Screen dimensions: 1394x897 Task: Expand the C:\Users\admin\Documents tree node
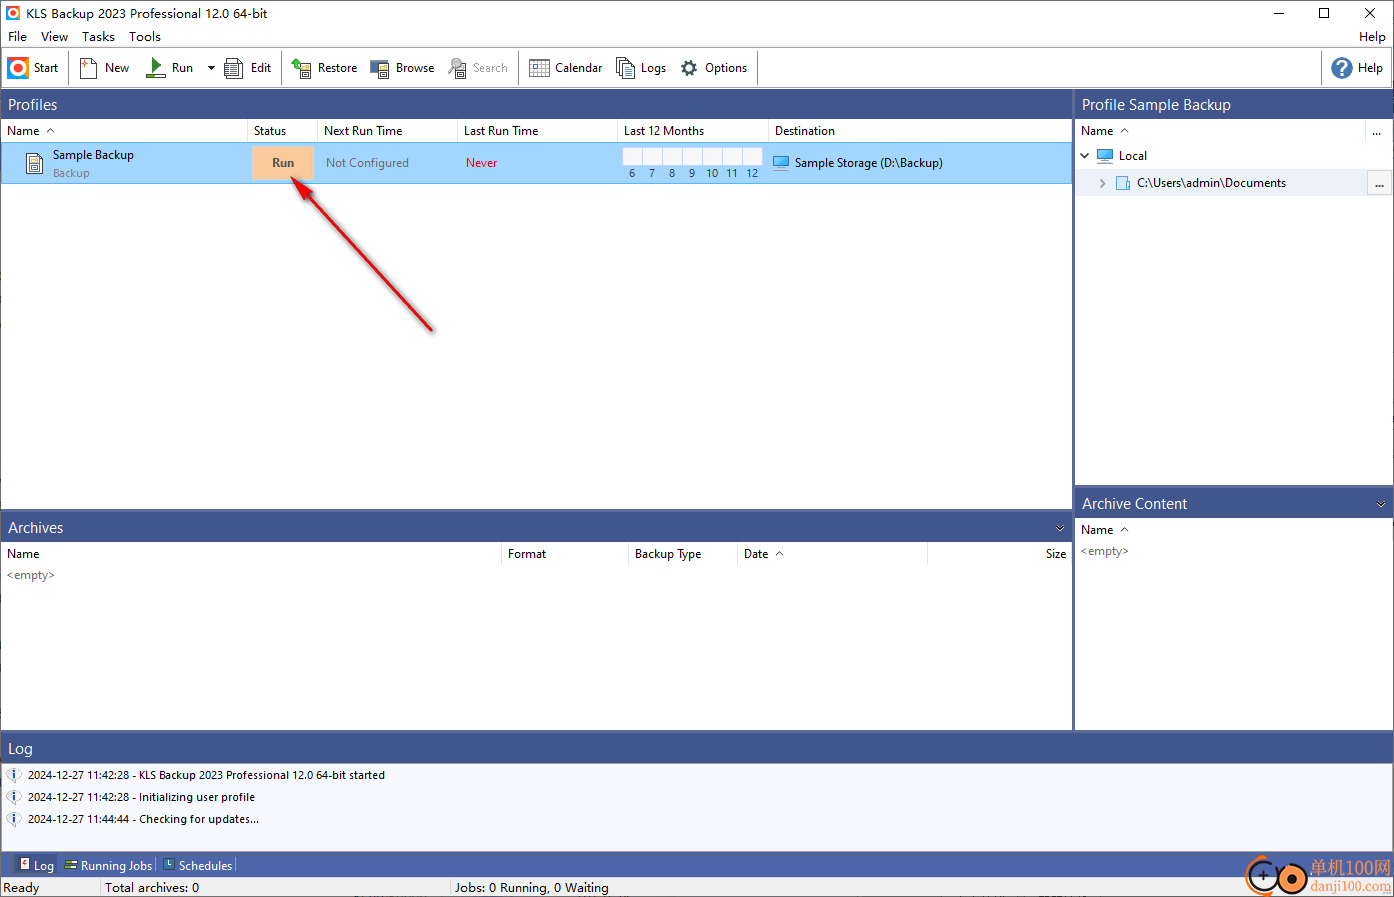click(x=1102, y=183)
